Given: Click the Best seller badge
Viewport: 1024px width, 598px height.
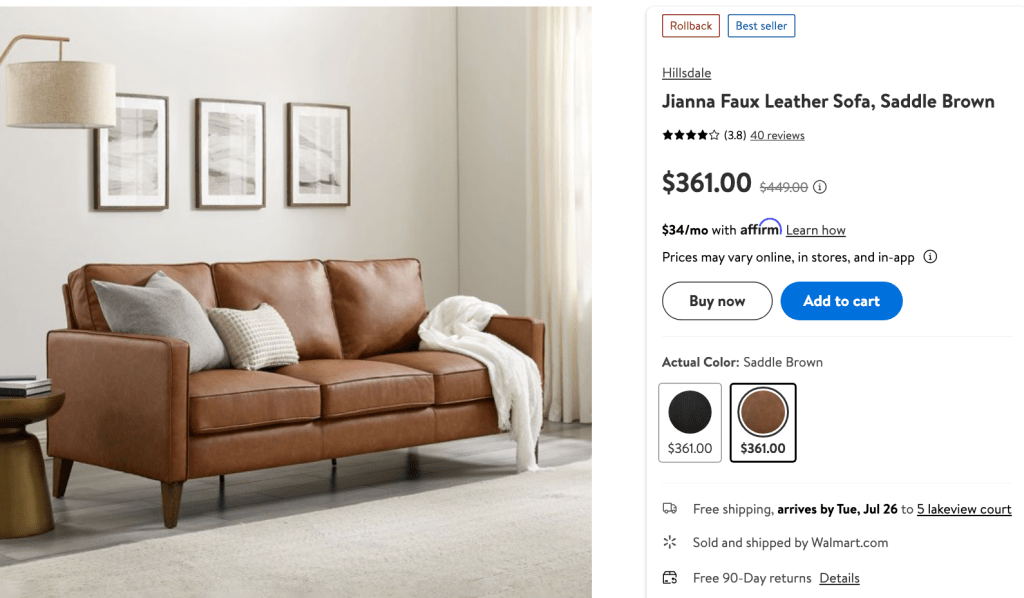Looking at the screenshot, I should click(761, 25).
